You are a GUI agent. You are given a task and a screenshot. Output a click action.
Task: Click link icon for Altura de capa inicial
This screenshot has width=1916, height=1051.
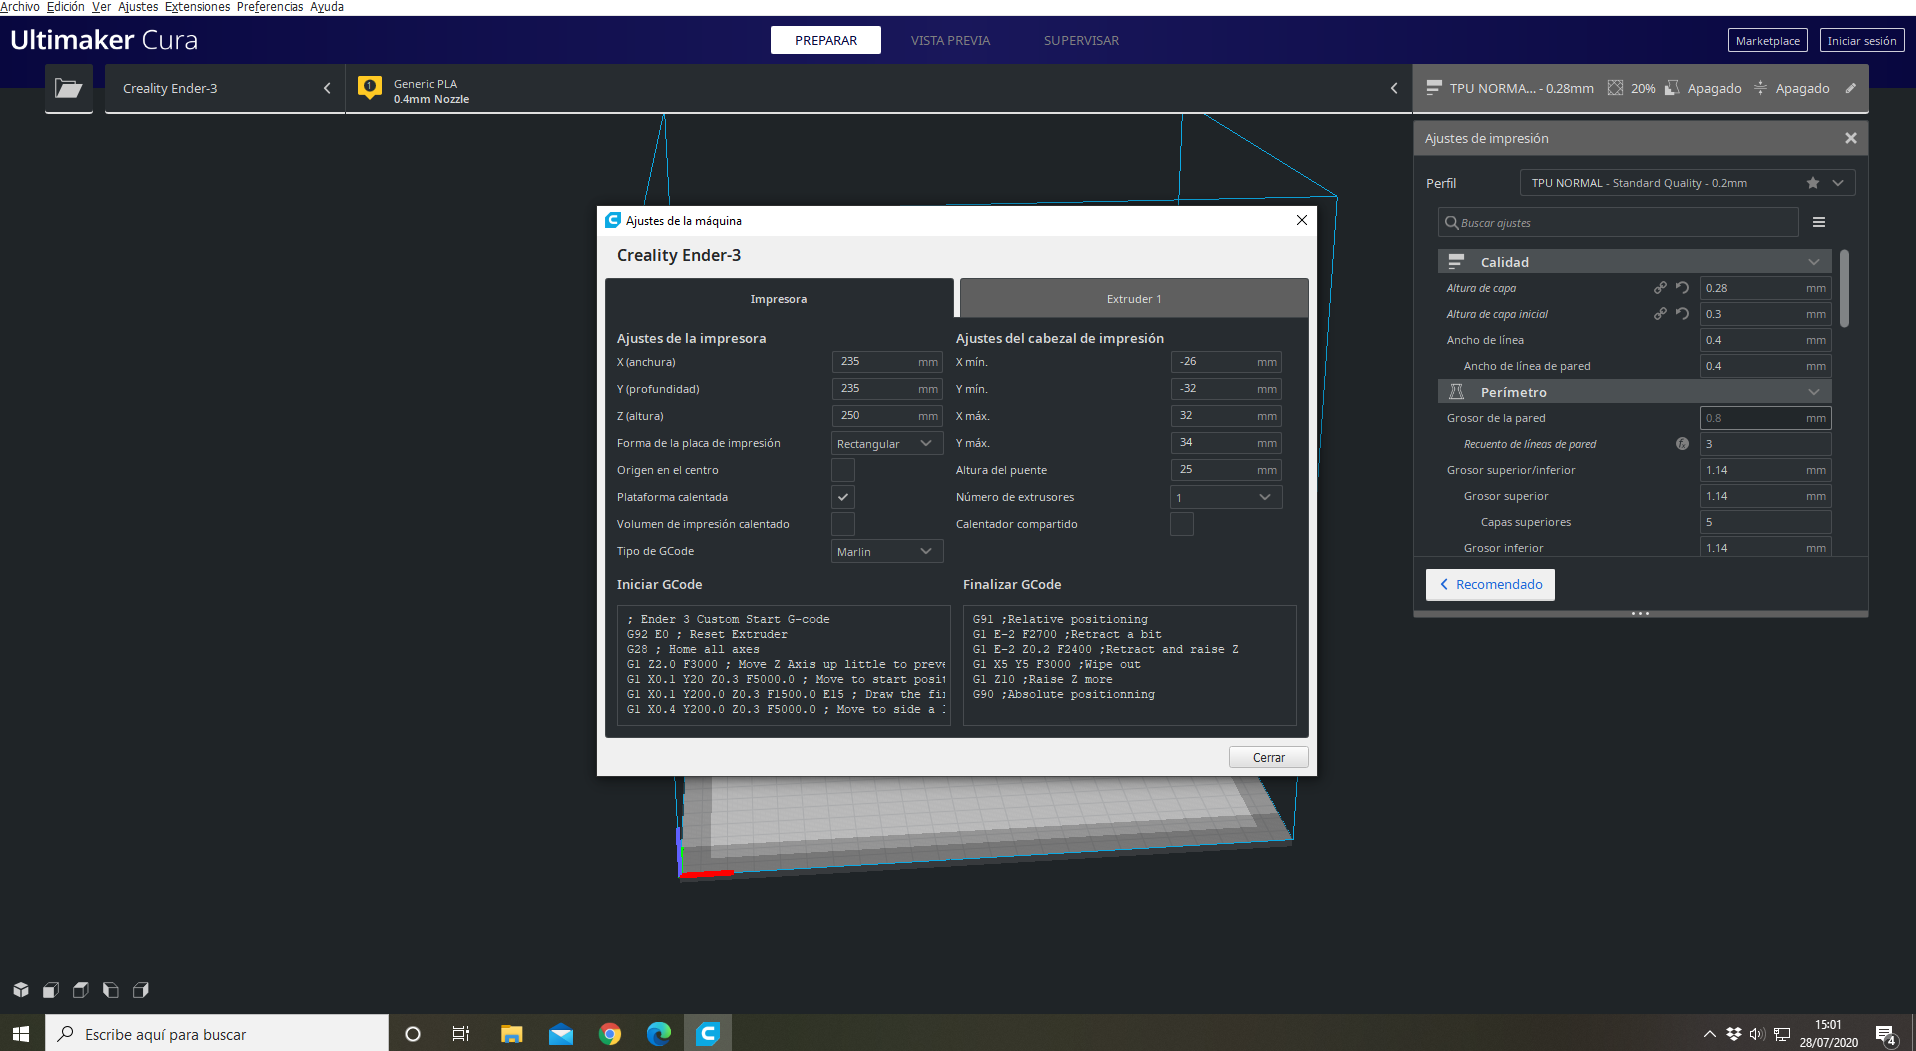click(x=1660, y=314)
